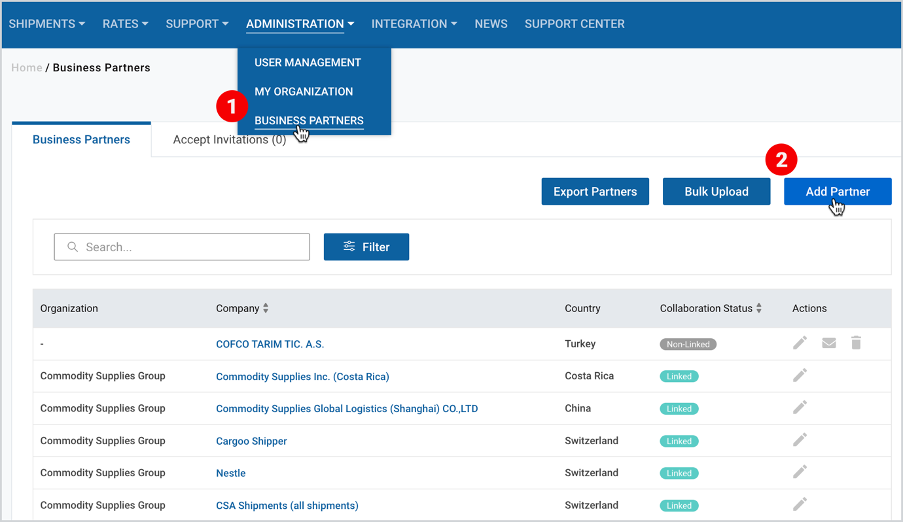Viewport: 904px width, 522px height.
Task: Open the Cargoo Shipper company link
Action: [251, 441]
